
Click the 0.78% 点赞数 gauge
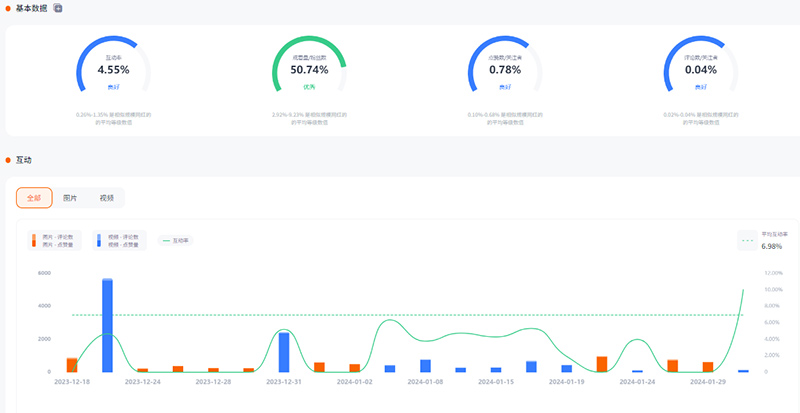[x=505, y=70]
